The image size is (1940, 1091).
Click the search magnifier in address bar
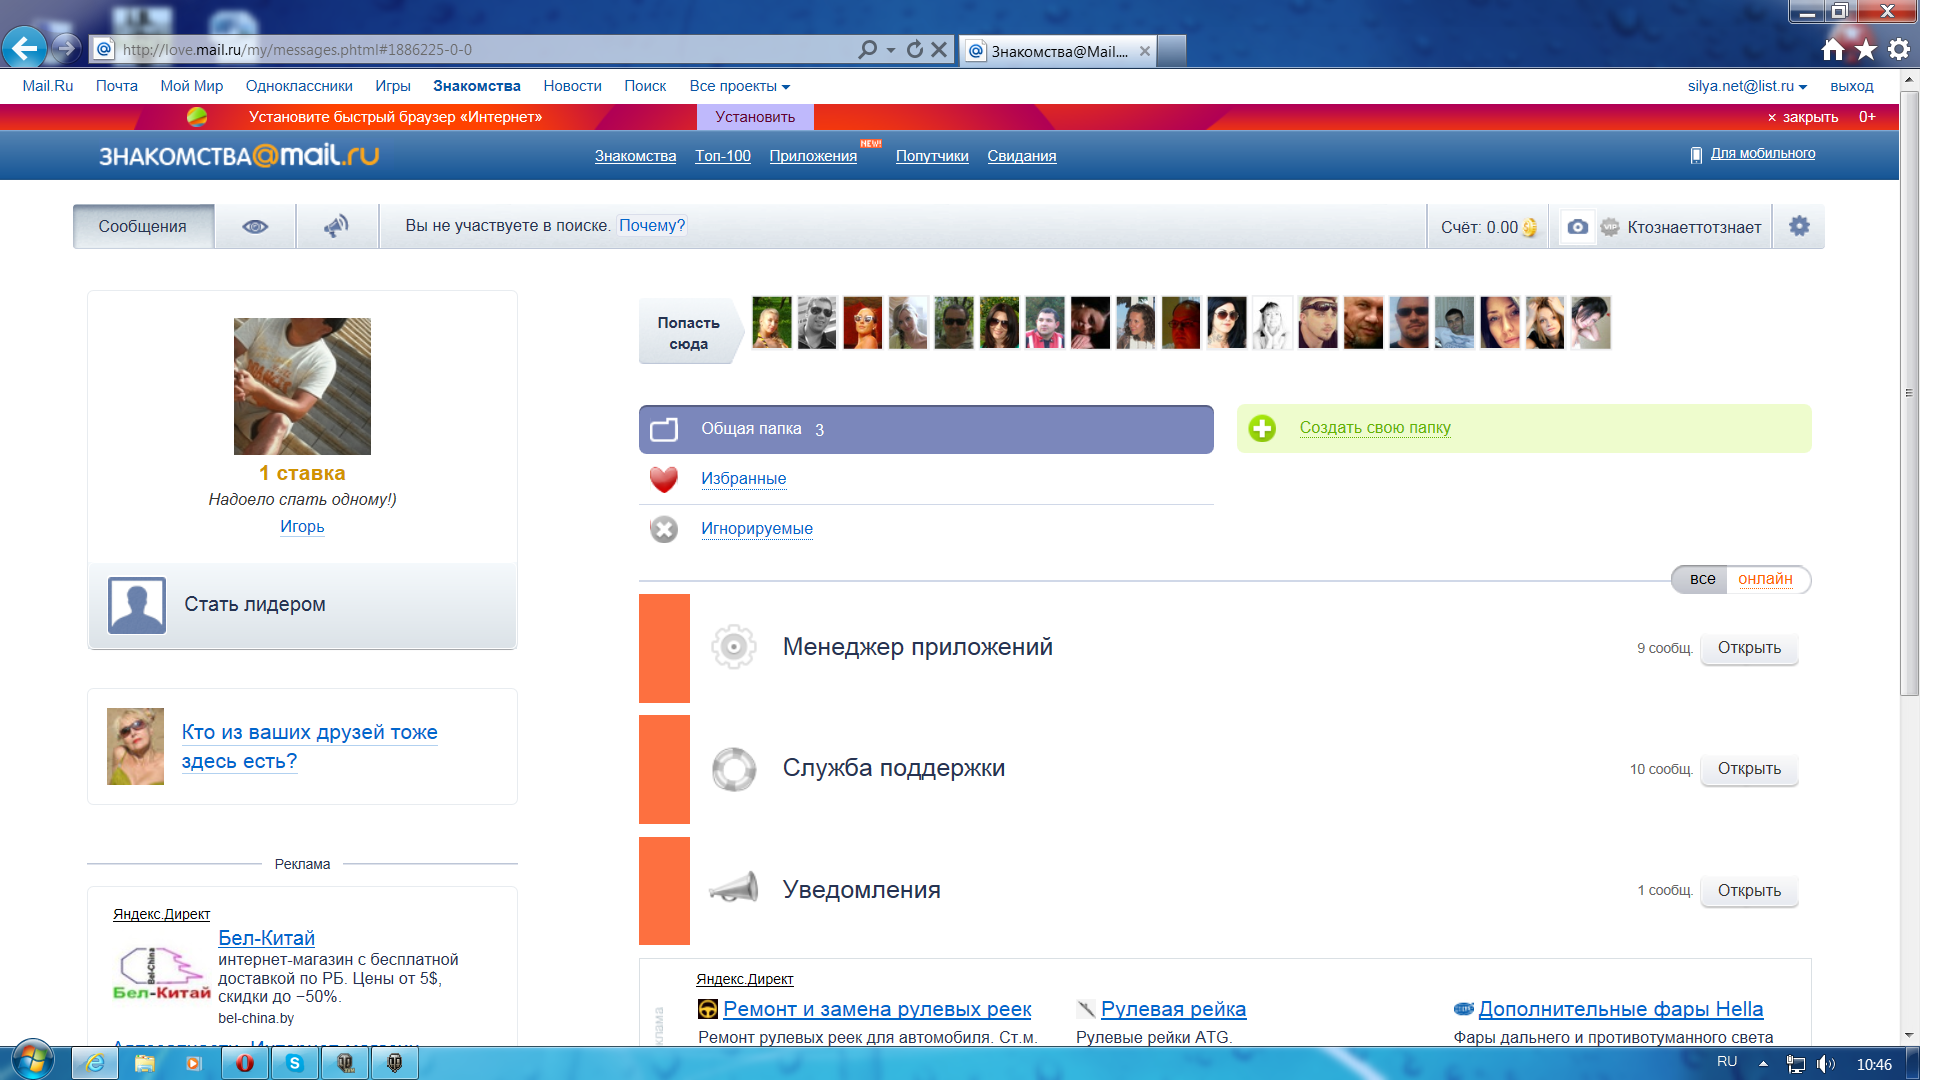click(x=868, y=49)
